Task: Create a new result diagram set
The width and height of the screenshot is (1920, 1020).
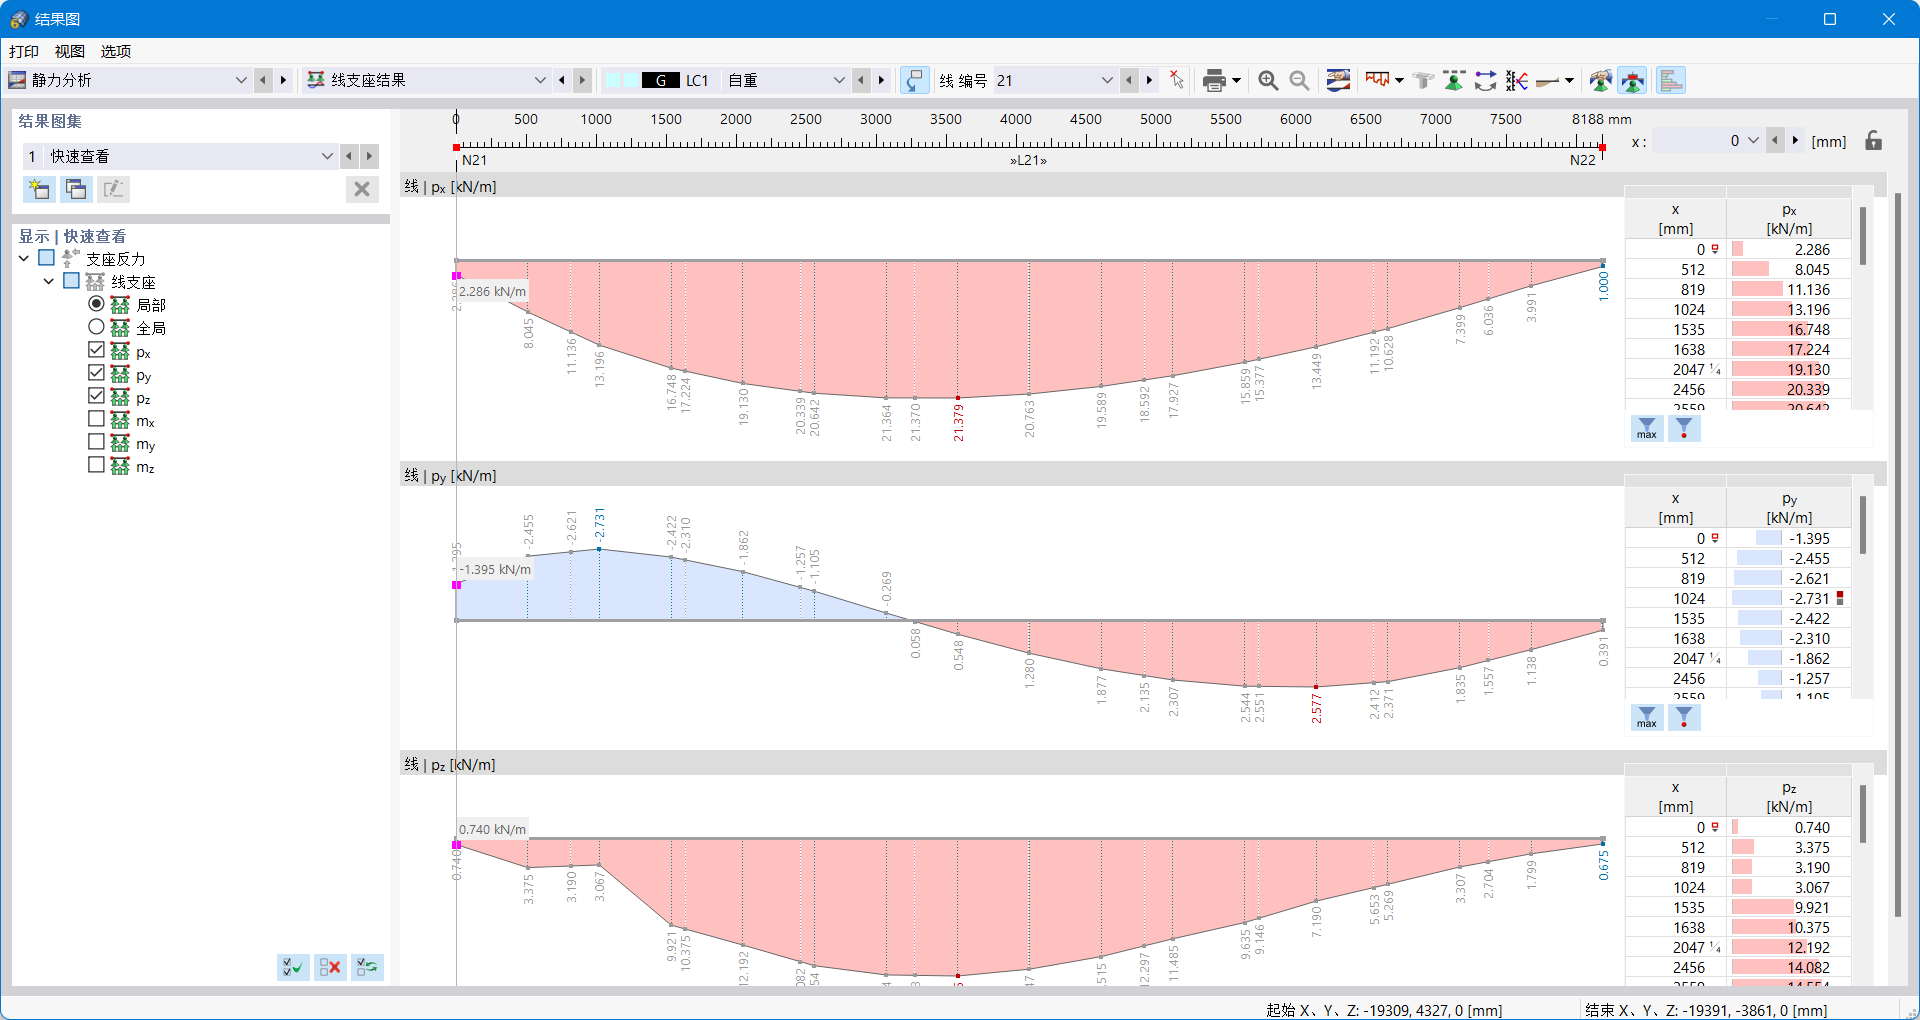Action: tap(39, 189)
